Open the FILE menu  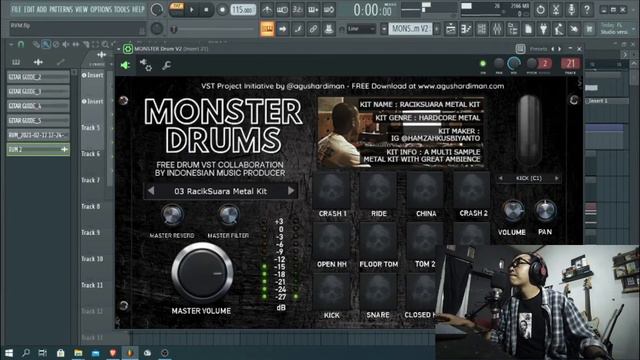16,9
